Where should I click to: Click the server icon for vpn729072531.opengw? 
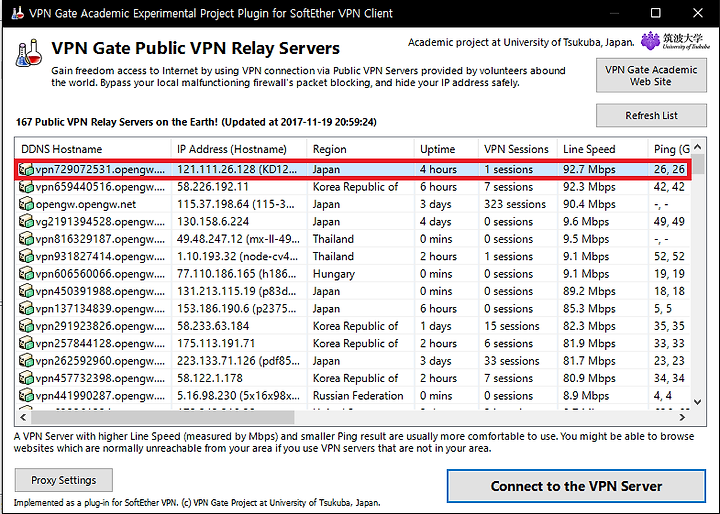point(26,169)
